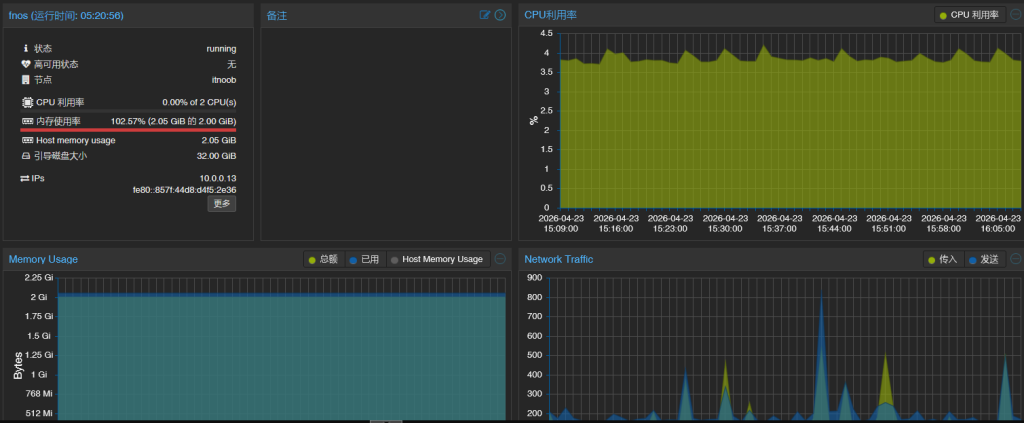The width and height of the screenshot is (1024, 423).
Task: Click the edit notes icon in 备注 panel
Action: [x=485, y=15]
